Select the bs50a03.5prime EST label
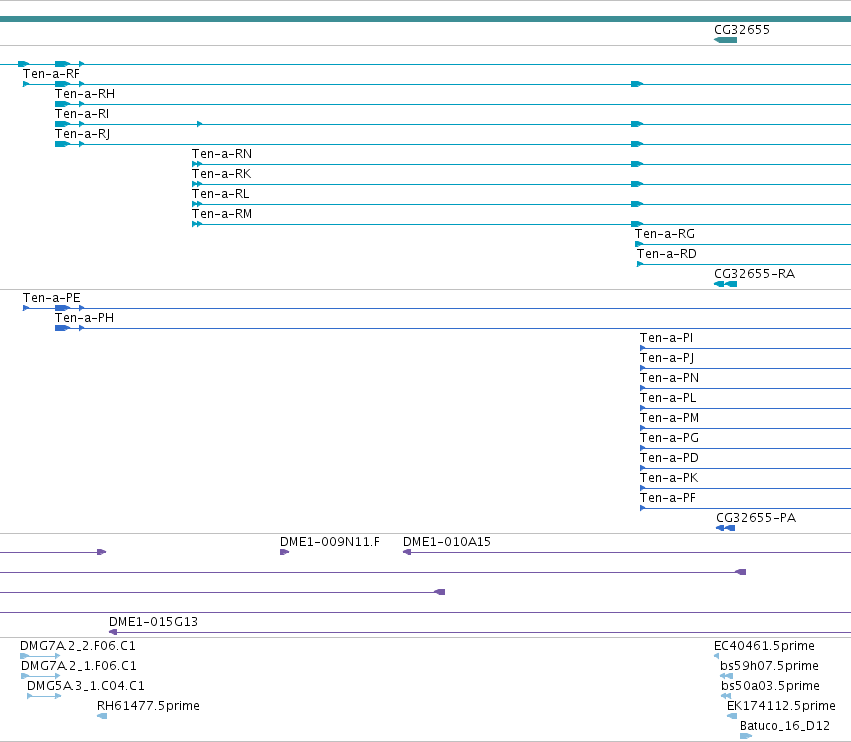Viewport: 851px width, 742px height. pyautogui.click(x=770, y=686)
